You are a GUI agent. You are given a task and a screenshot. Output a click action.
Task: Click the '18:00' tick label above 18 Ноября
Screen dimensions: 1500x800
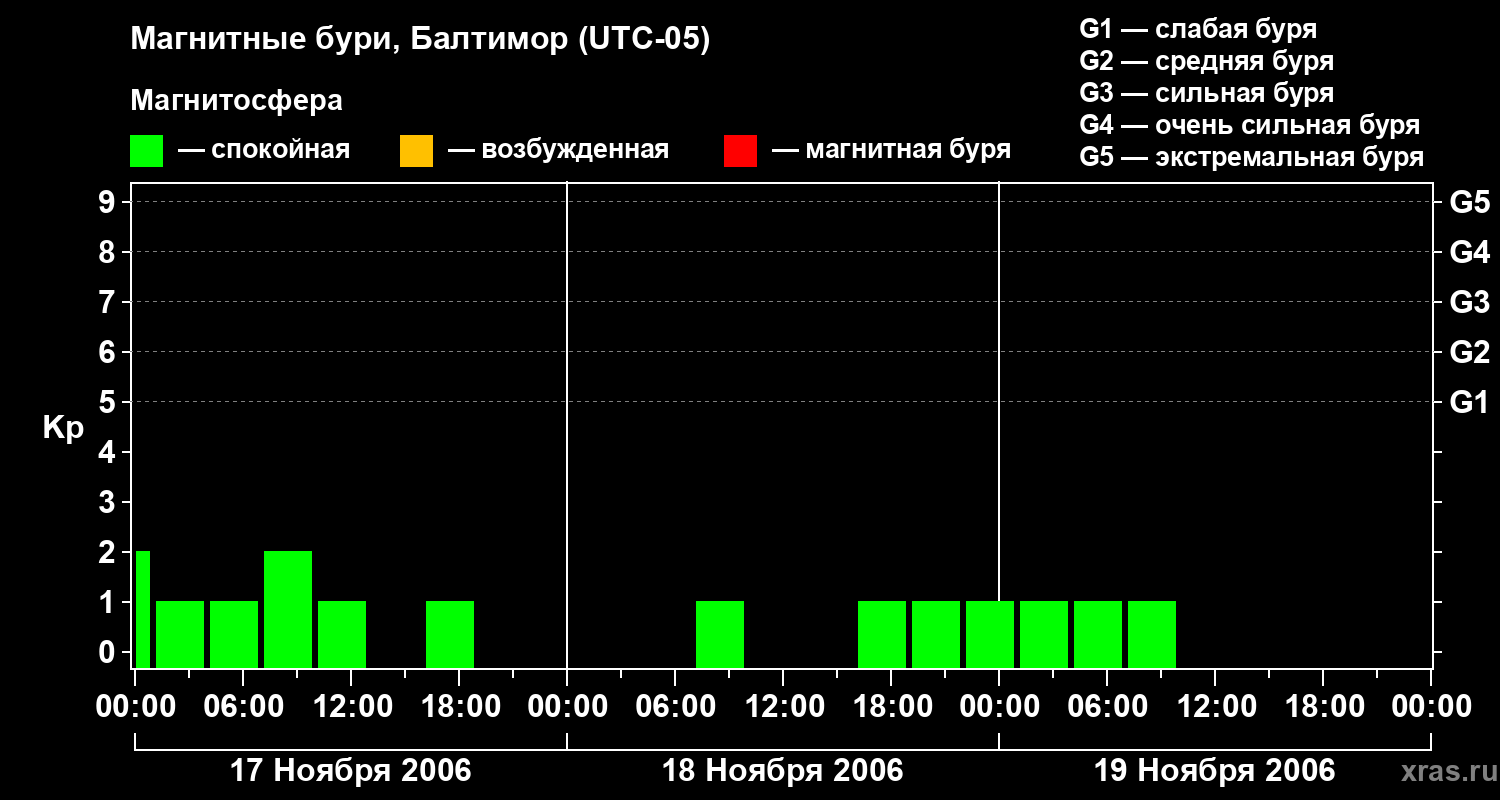pos(891,707)
